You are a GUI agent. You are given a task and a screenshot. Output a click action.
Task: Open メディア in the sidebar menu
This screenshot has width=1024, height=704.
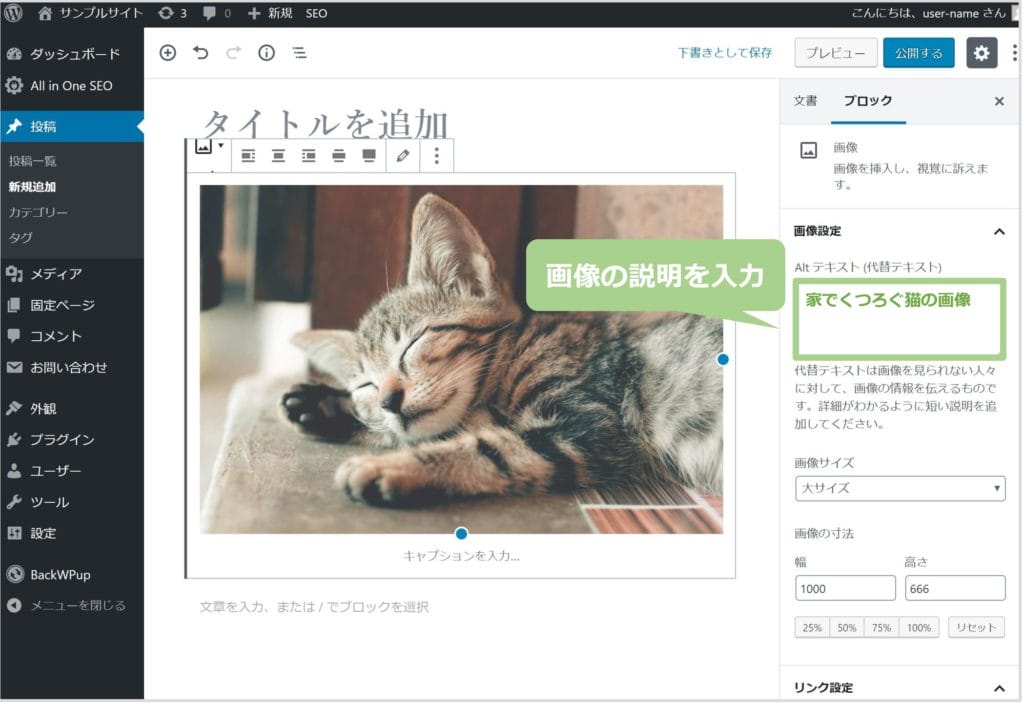(x=56, y=274)
